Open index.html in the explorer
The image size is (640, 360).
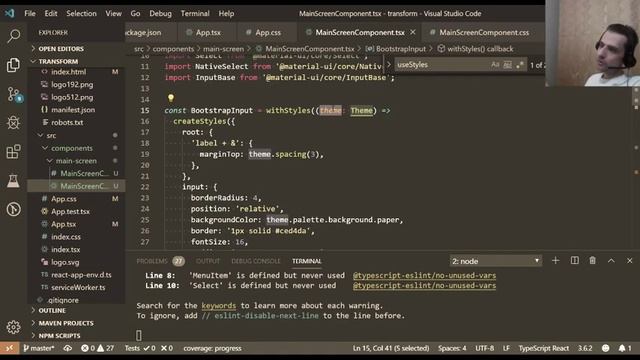pyautogui.click(x=69, y=72)
